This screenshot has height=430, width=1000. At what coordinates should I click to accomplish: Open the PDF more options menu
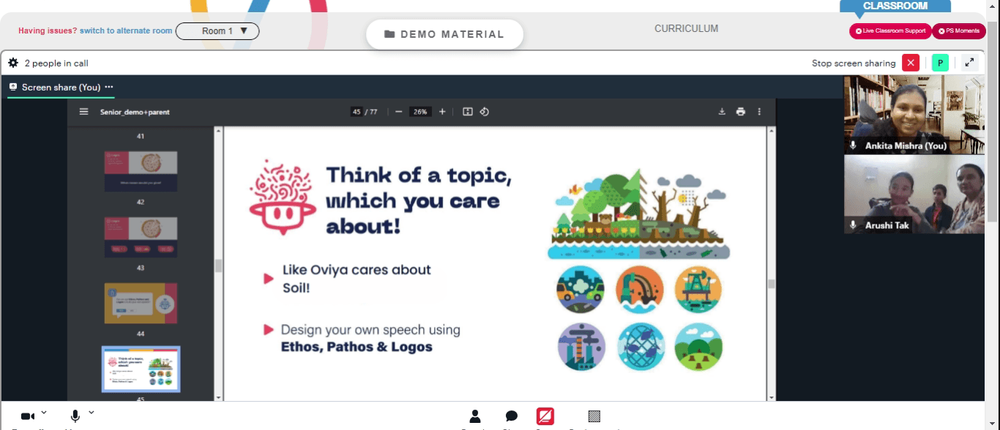[x=760, y=112]
